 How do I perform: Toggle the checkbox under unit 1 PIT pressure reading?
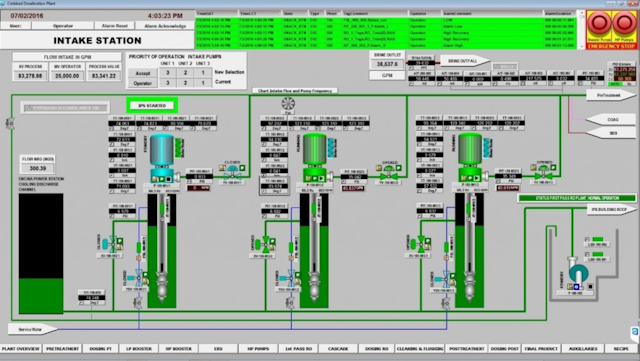pyautogui.click(x=111, y=216)
